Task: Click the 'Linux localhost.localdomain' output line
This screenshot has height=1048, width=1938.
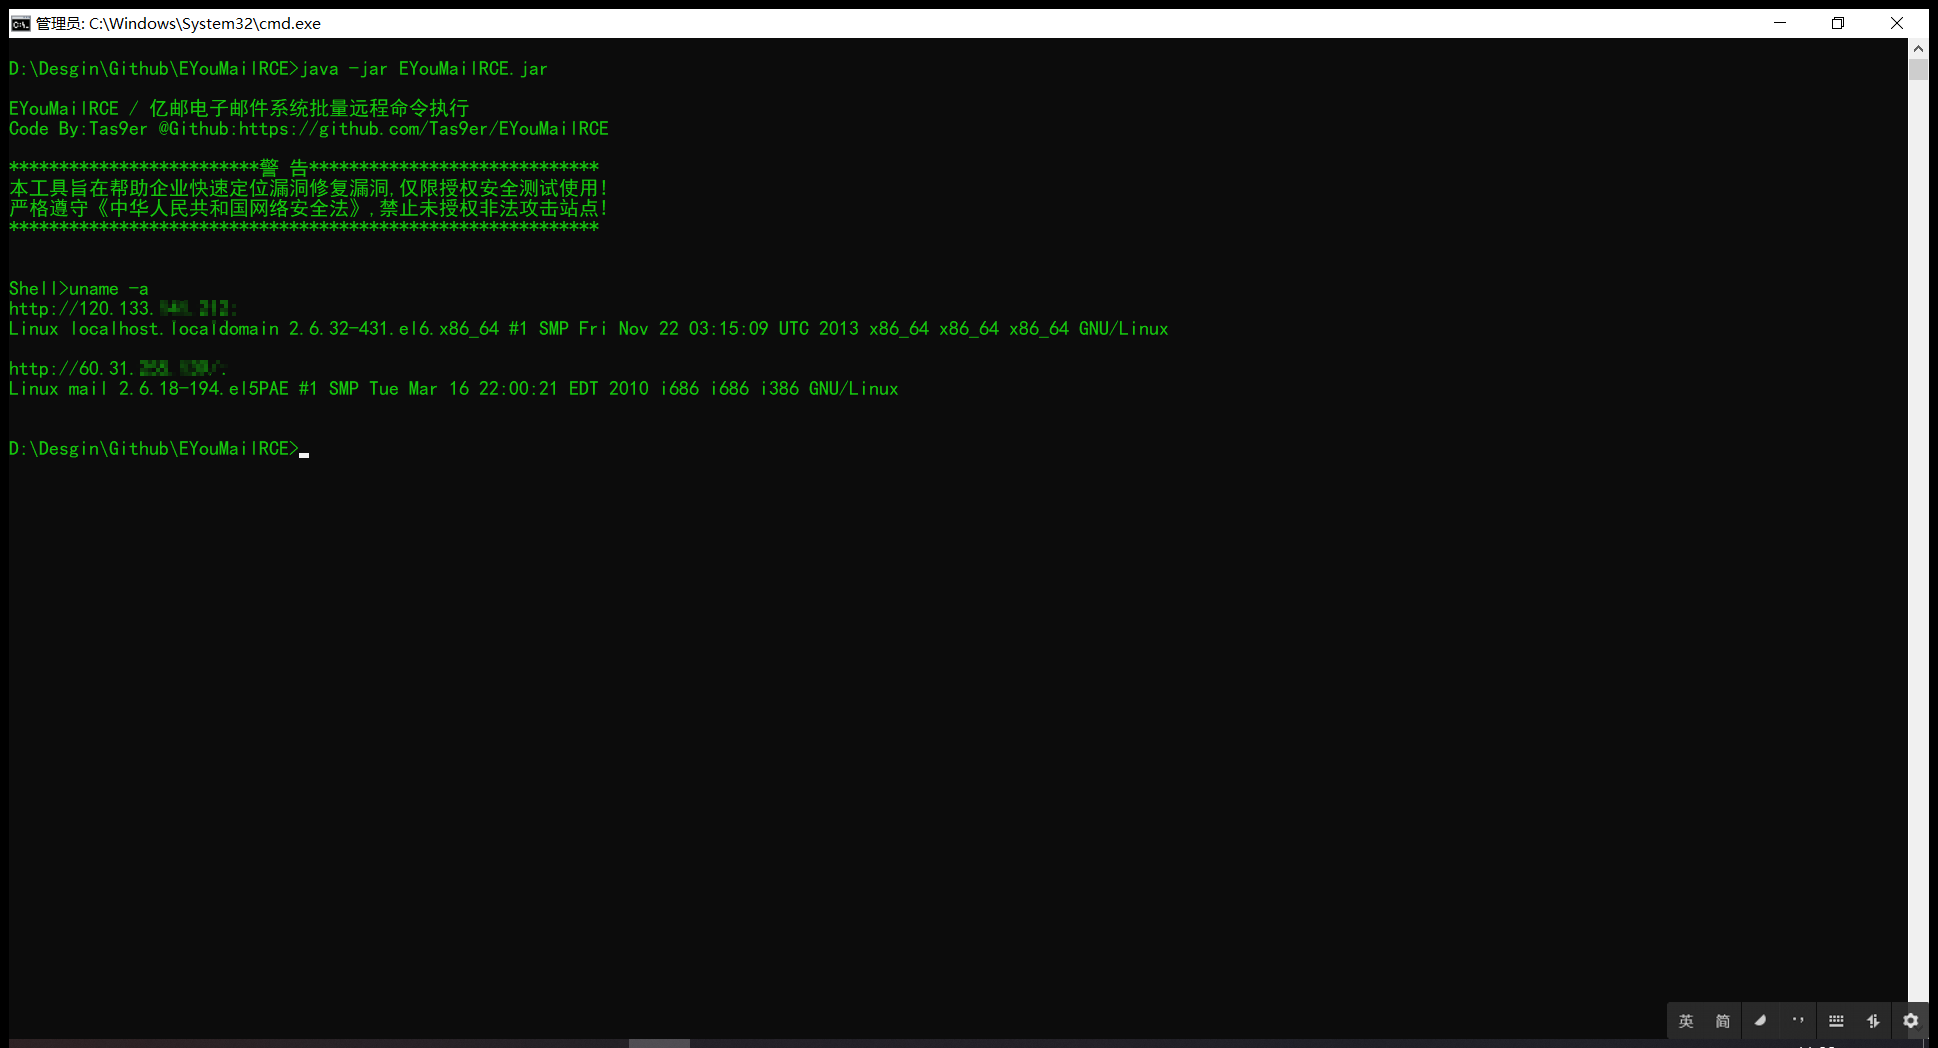Action: [588, 329]
